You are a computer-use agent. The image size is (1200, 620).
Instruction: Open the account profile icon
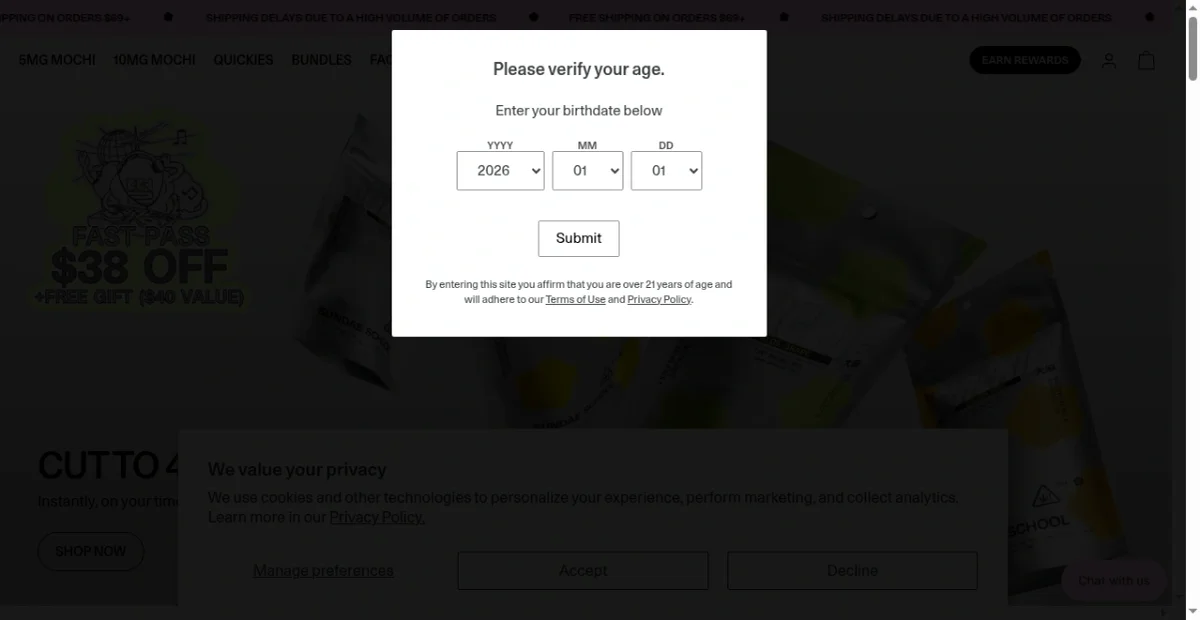pyautogui.click(x=1109, y=61)
